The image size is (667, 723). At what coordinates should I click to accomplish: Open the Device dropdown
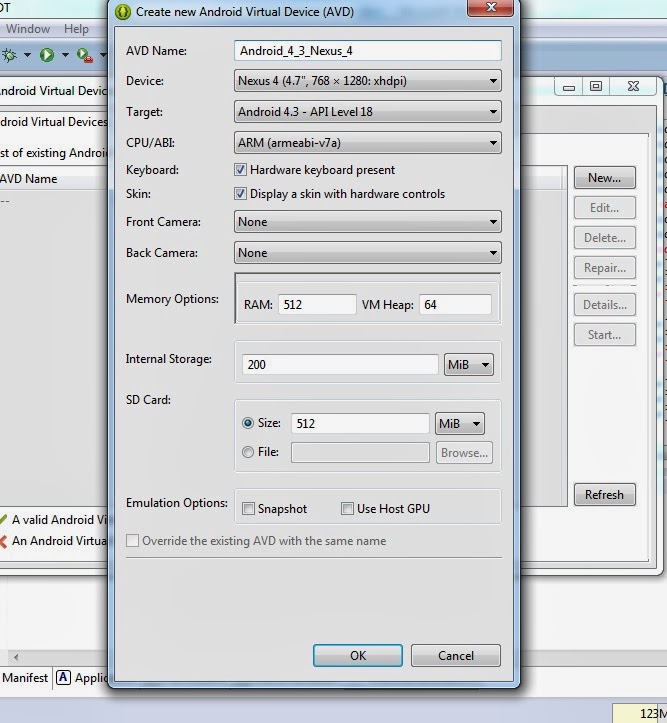coord(368,81)
